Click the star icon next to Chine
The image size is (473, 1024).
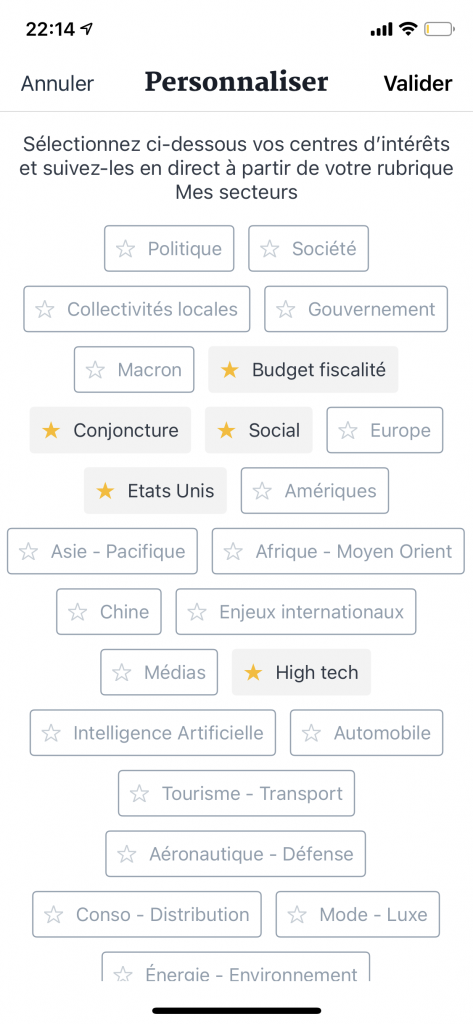pyautogui.click(x=77, y=612)
